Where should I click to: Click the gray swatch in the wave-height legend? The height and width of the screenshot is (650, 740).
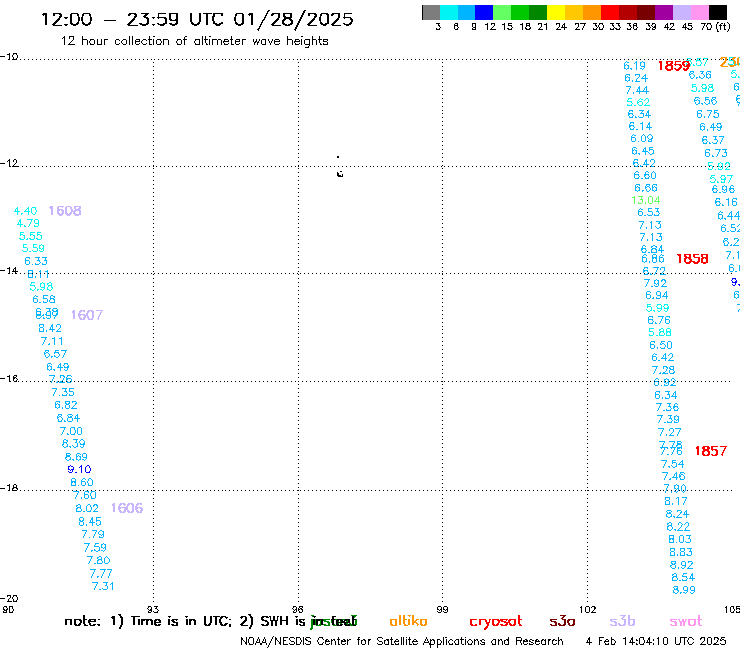(x=431, y=13)
